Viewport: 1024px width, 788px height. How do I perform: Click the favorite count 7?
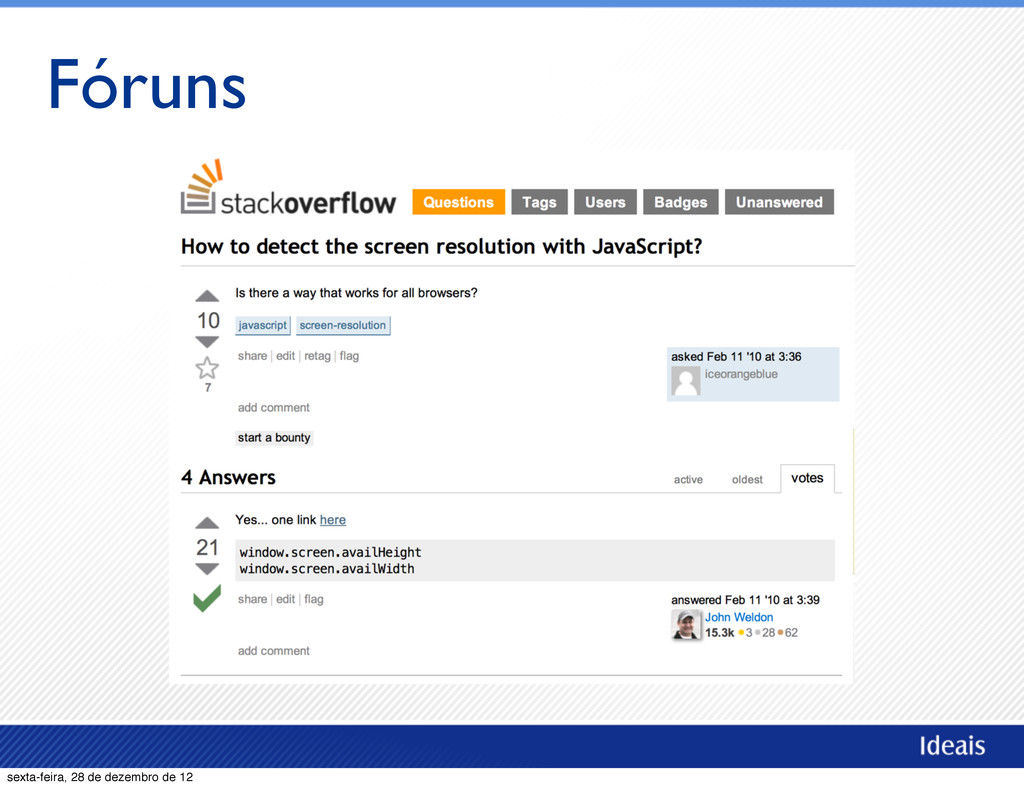coord(208,388)
